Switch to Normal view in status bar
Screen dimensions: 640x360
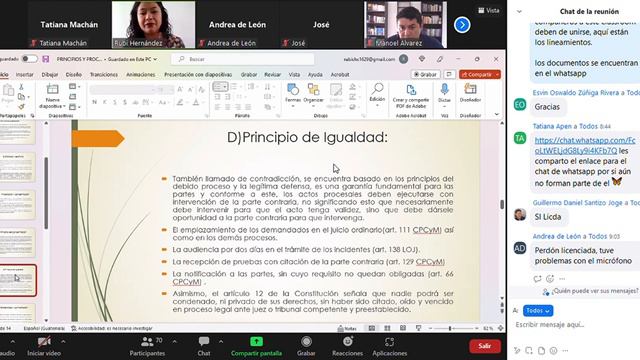[372, 328]
